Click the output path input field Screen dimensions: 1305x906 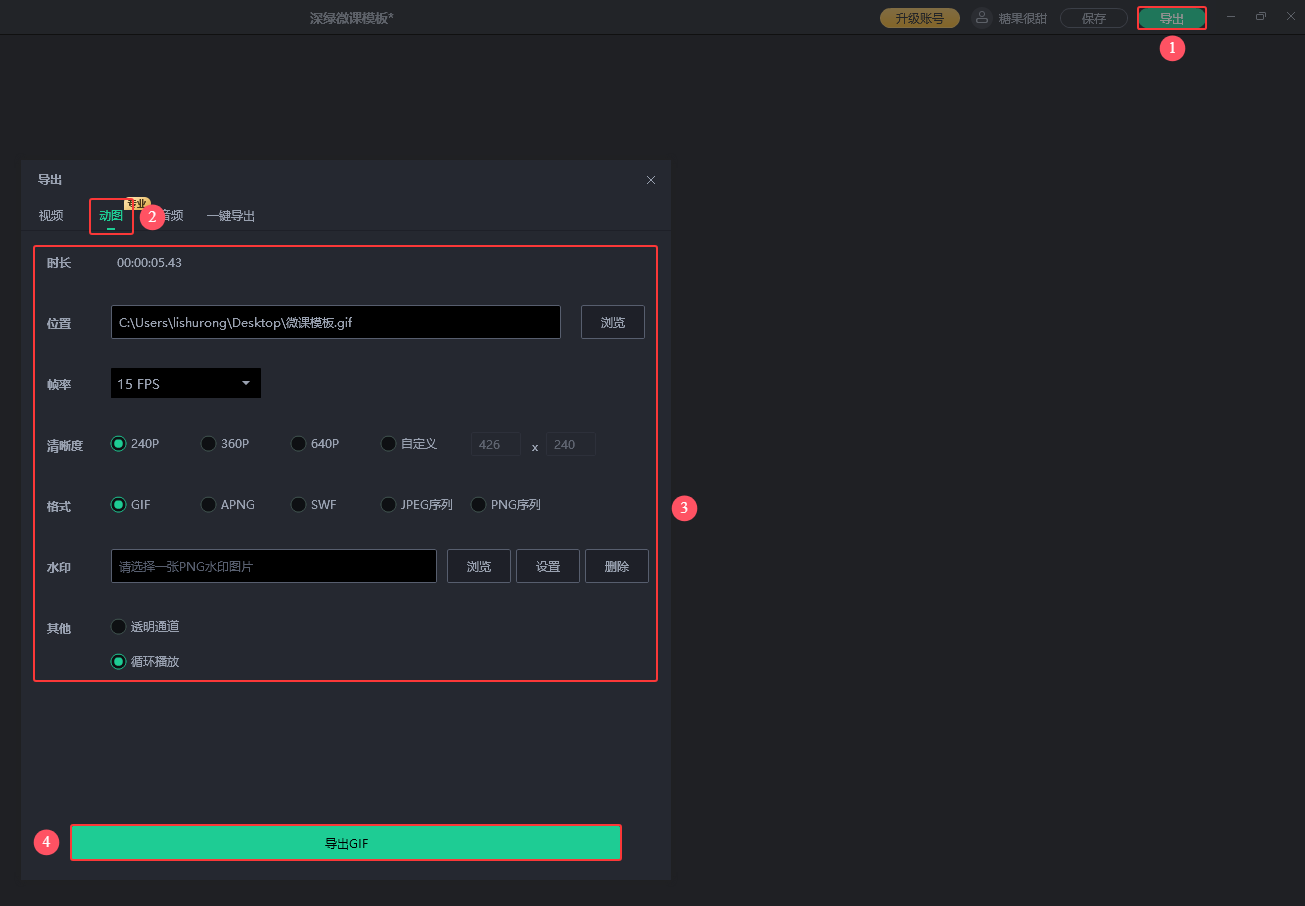tap(335, 322)
